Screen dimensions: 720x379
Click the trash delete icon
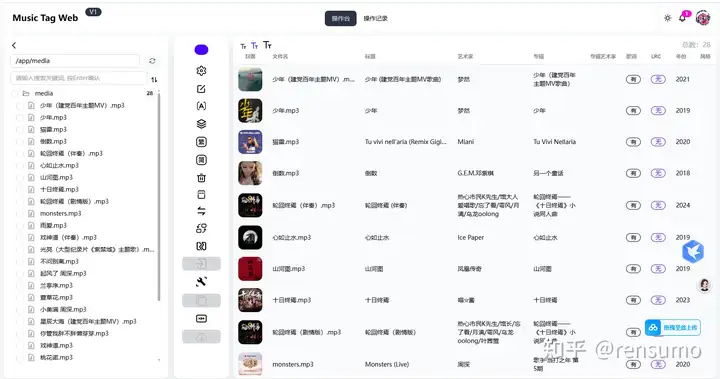tap(201, 178)
